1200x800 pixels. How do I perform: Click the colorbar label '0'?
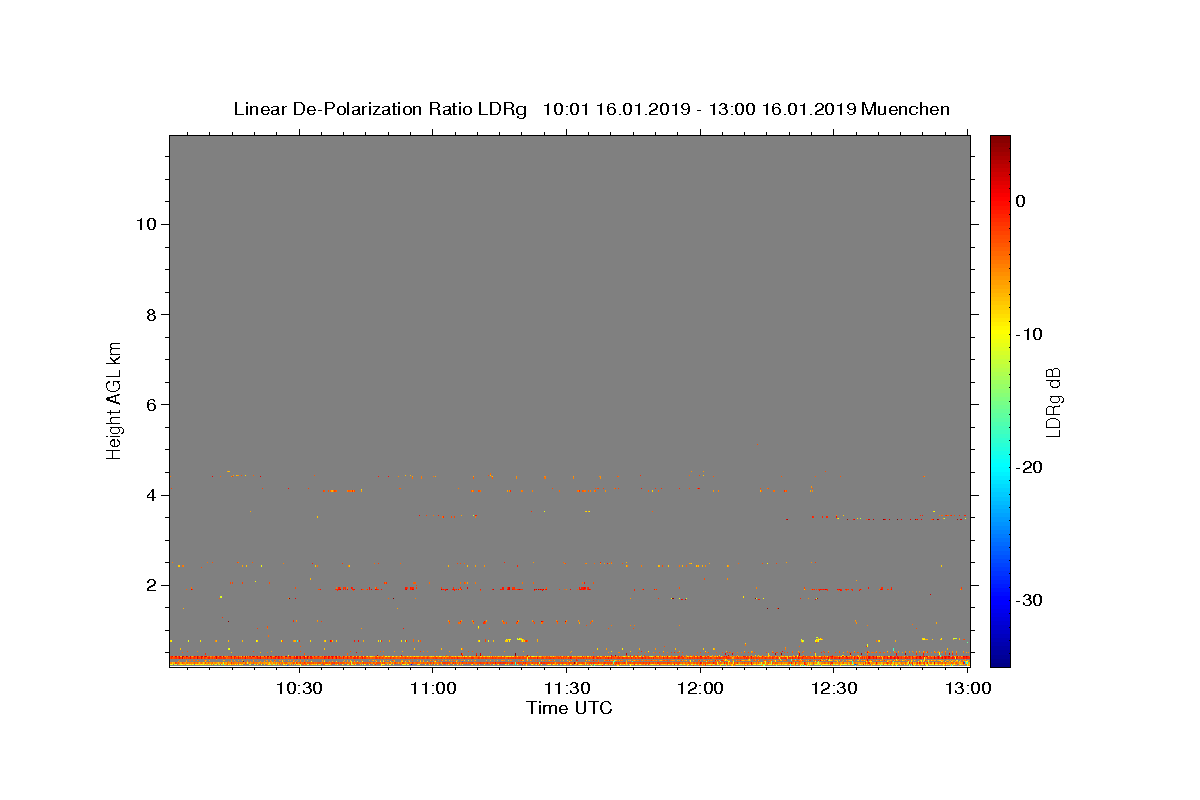click(x=1021, y=201)
